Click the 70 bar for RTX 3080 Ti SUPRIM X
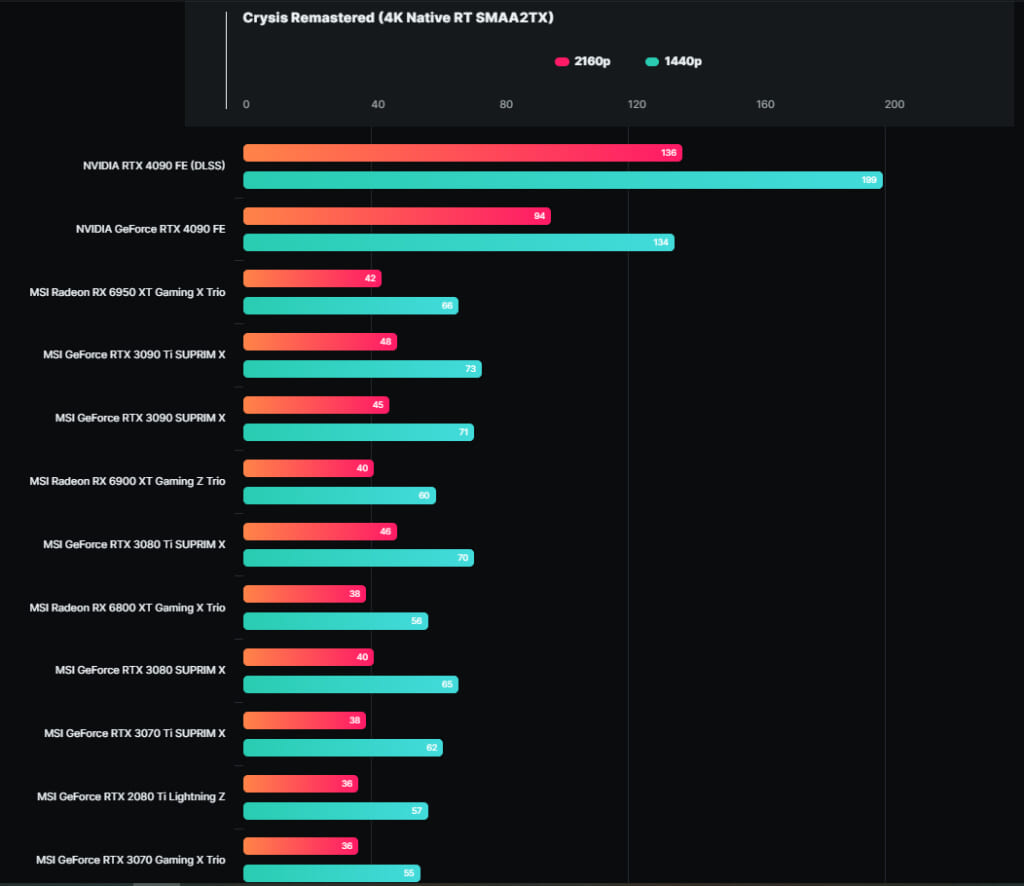This screenshot has width=1024, height=886. coord(359,558)
